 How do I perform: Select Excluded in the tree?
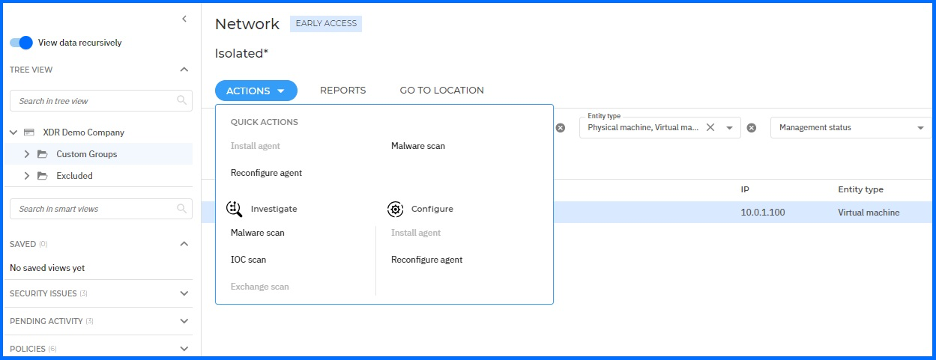pos(74,176)
